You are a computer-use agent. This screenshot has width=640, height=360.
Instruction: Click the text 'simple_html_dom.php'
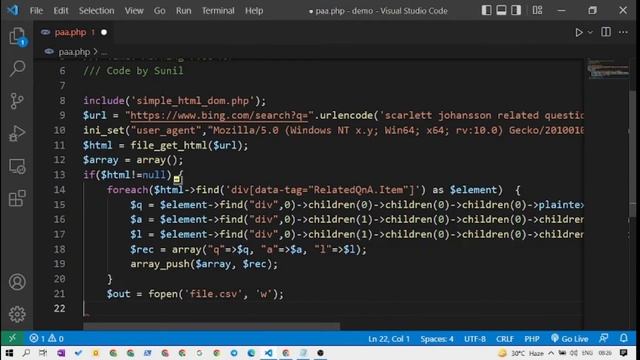click(x=192, y=101)
